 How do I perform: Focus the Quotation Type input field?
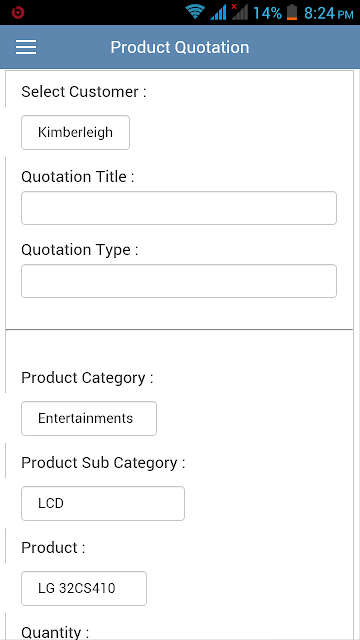tap(179, 281)
